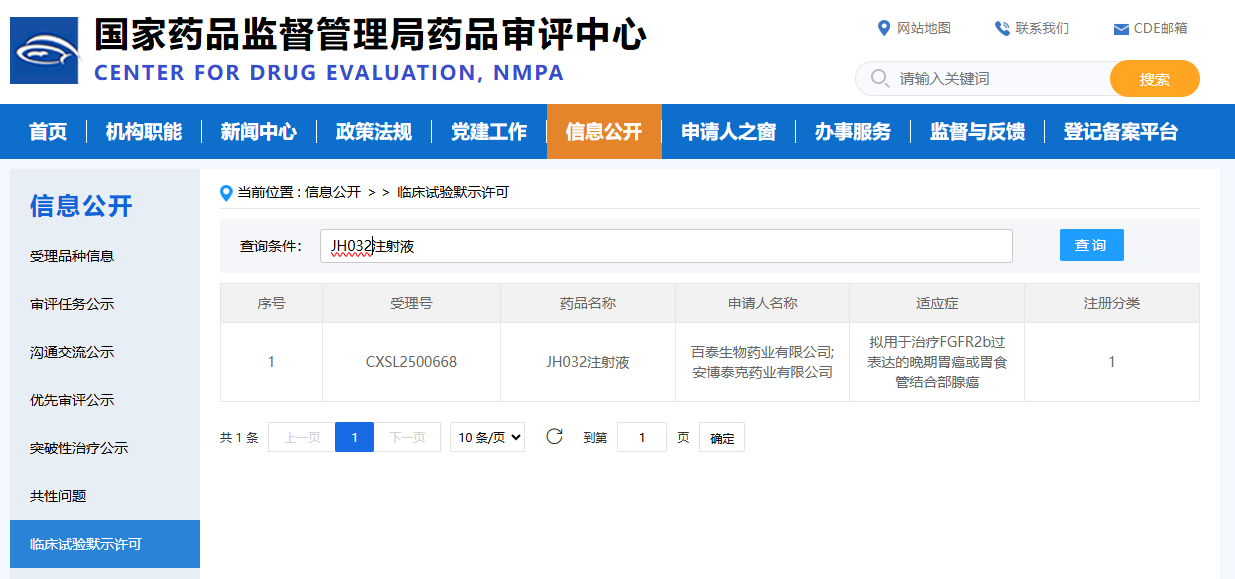
Task: Open the 信息公开 navigation tab
Action: (603, 132)
